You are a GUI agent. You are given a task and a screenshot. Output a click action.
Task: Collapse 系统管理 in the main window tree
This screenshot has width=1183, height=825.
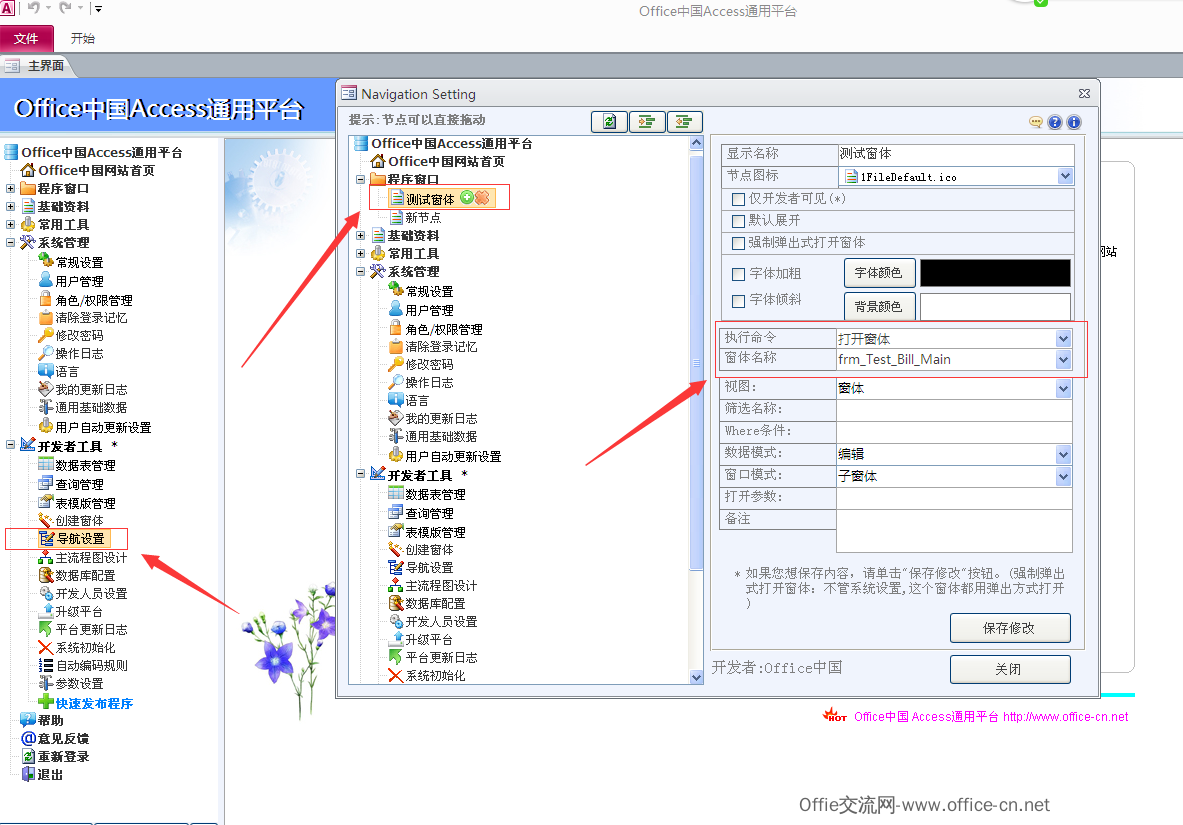tap(11, 242)
